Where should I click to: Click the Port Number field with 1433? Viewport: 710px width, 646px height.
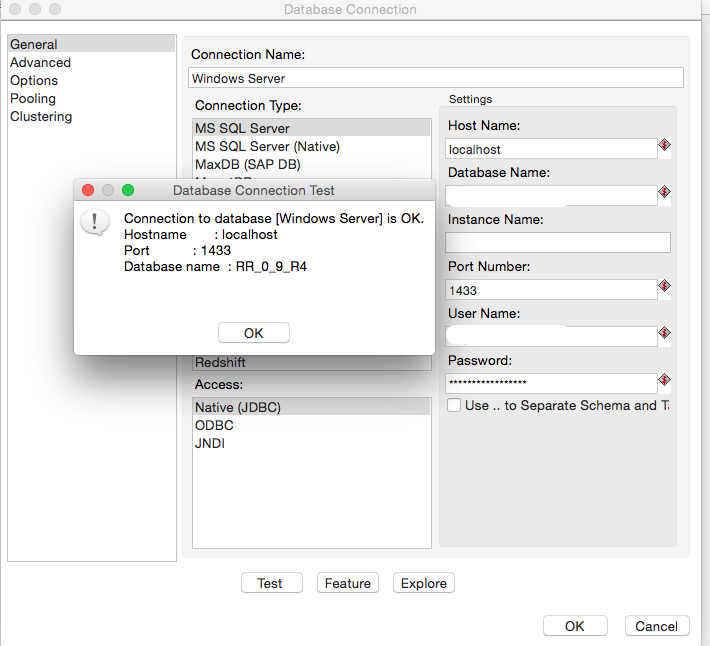[x=551, y=290]
